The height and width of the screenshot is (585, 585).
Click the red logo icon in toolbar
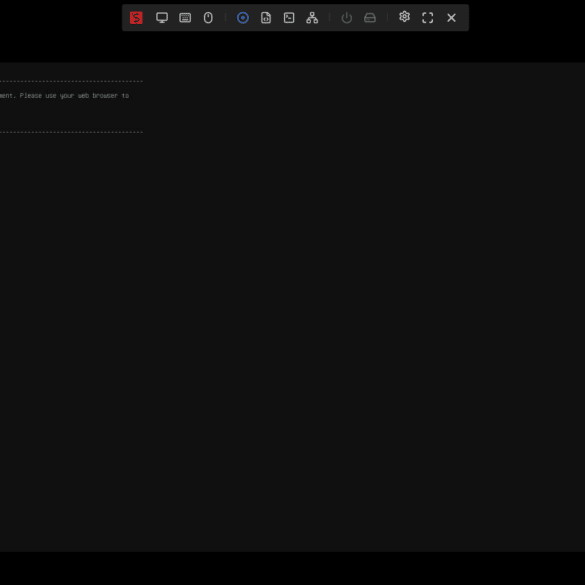136,18
